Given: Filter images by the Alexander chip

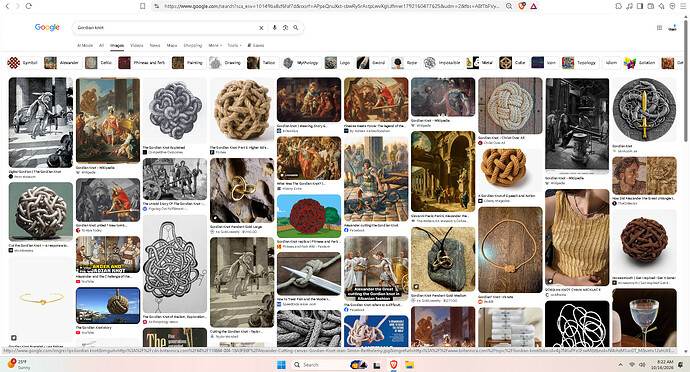Looking at the screenshot, I should (x=62, y=63).
